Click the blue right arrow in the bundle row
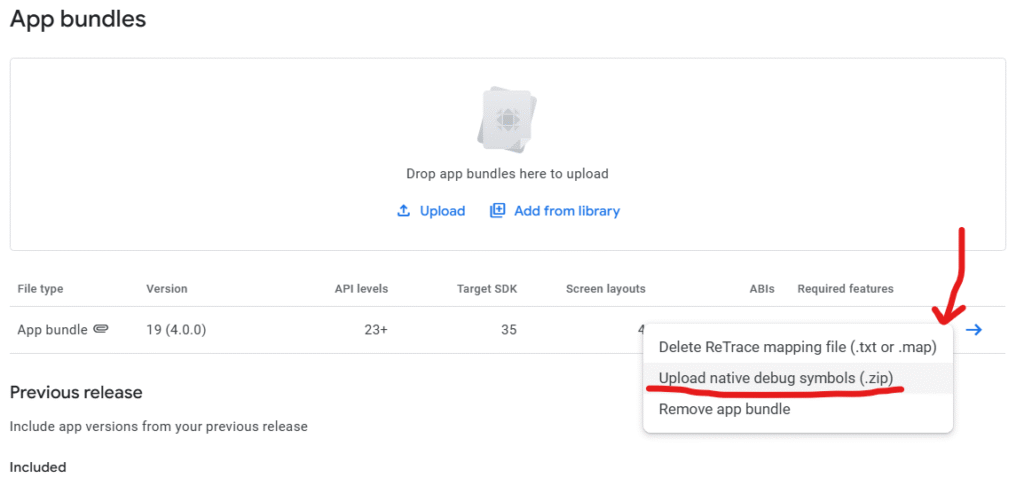 tap(974, 330)
